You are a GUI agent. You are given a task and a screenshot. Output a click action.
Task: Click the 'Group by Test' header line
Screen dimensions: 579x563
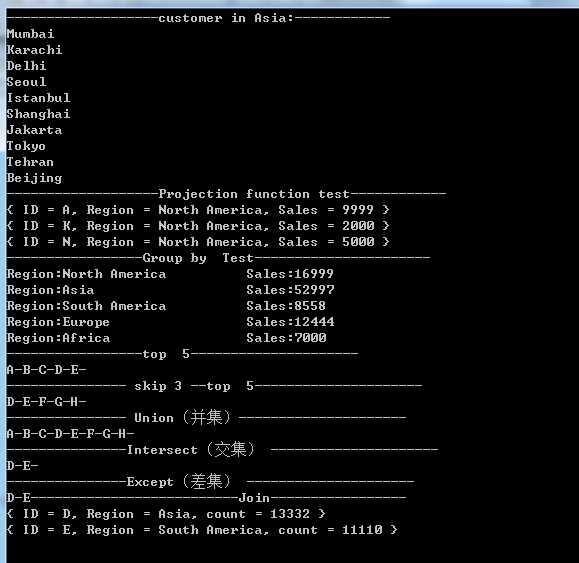tap(218, 258)
